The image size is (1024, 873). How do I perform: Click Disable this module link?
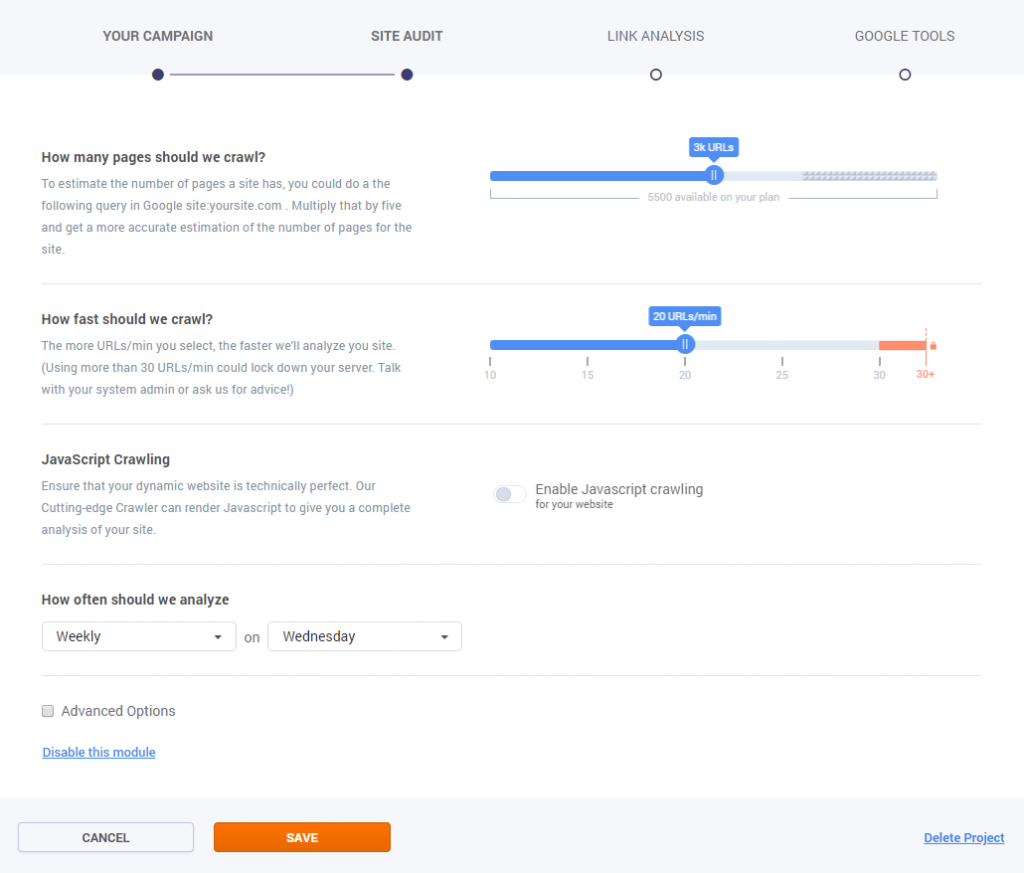pyautogui.click(x=99, y=752)
